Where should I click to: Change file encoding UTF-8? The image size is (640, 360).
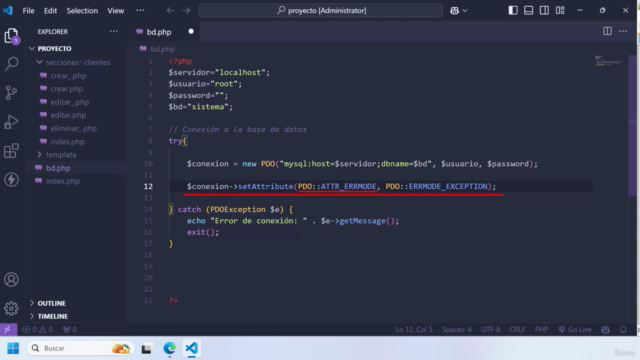tap(490, 329)
